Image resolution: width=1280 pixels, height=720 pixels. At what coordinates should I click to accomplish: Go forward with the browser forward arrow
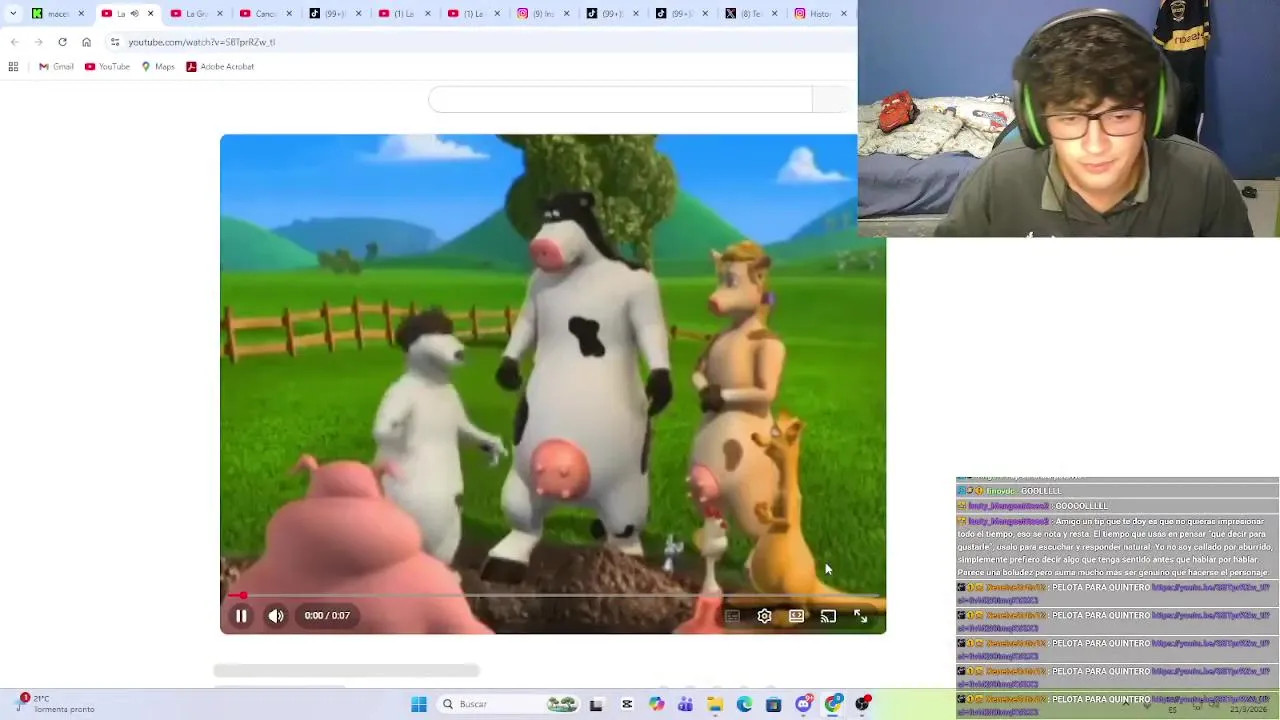tap(38, 42)
